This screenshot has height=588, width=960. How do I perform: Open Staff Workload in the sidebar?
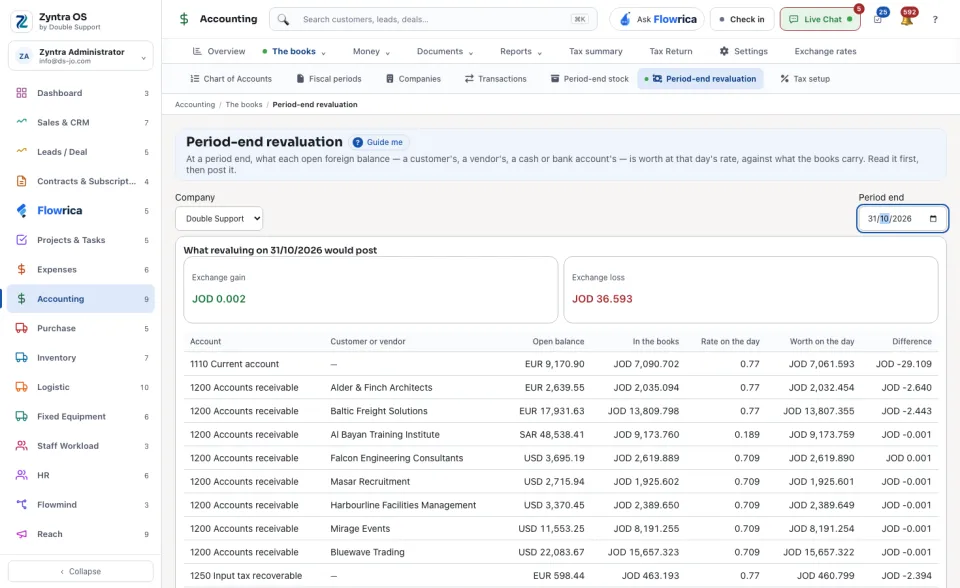(81, 446)
